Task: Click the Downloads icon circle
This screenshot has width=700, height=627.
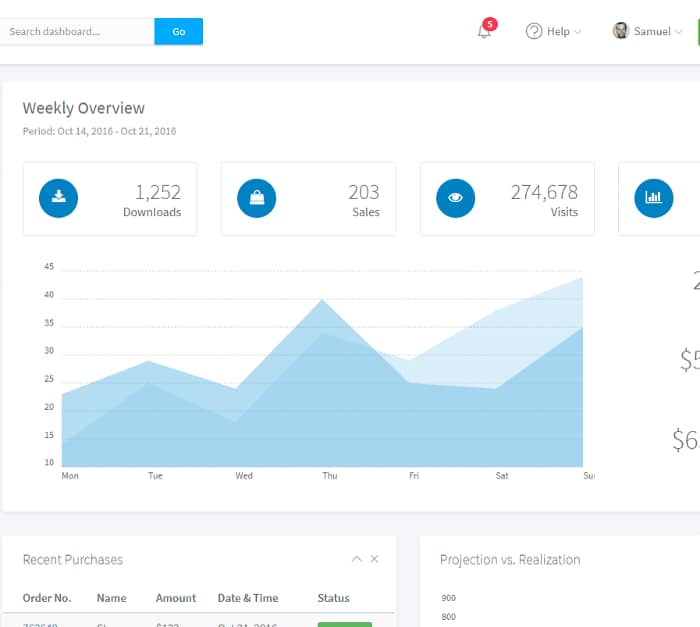Action: 58,198
